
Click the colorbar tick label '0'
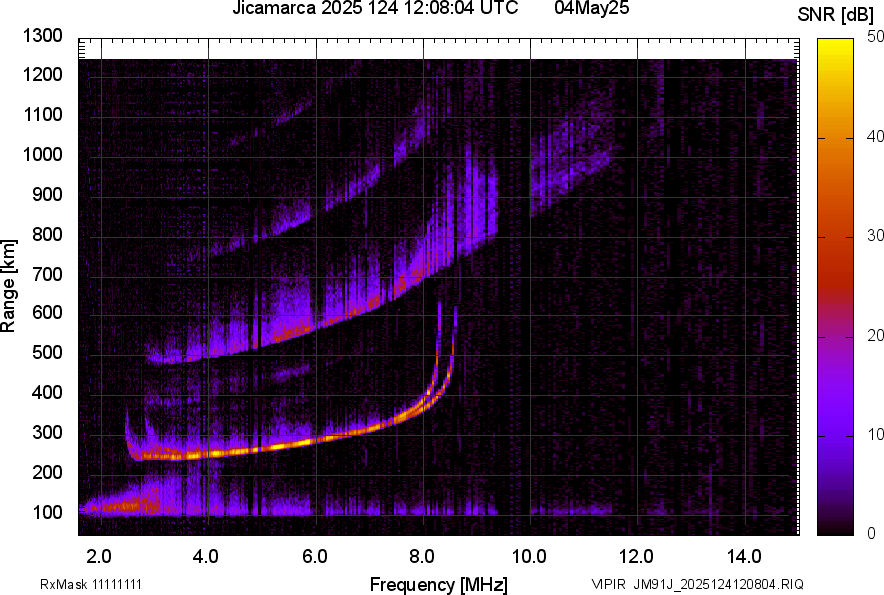coord(872,534)
